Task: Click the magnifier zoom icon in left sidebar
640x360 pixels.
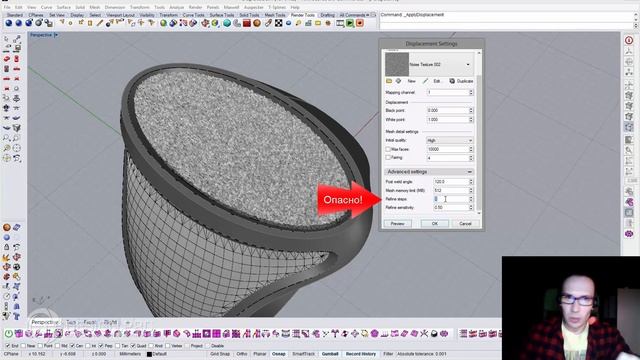Action: tap(7, 138)
